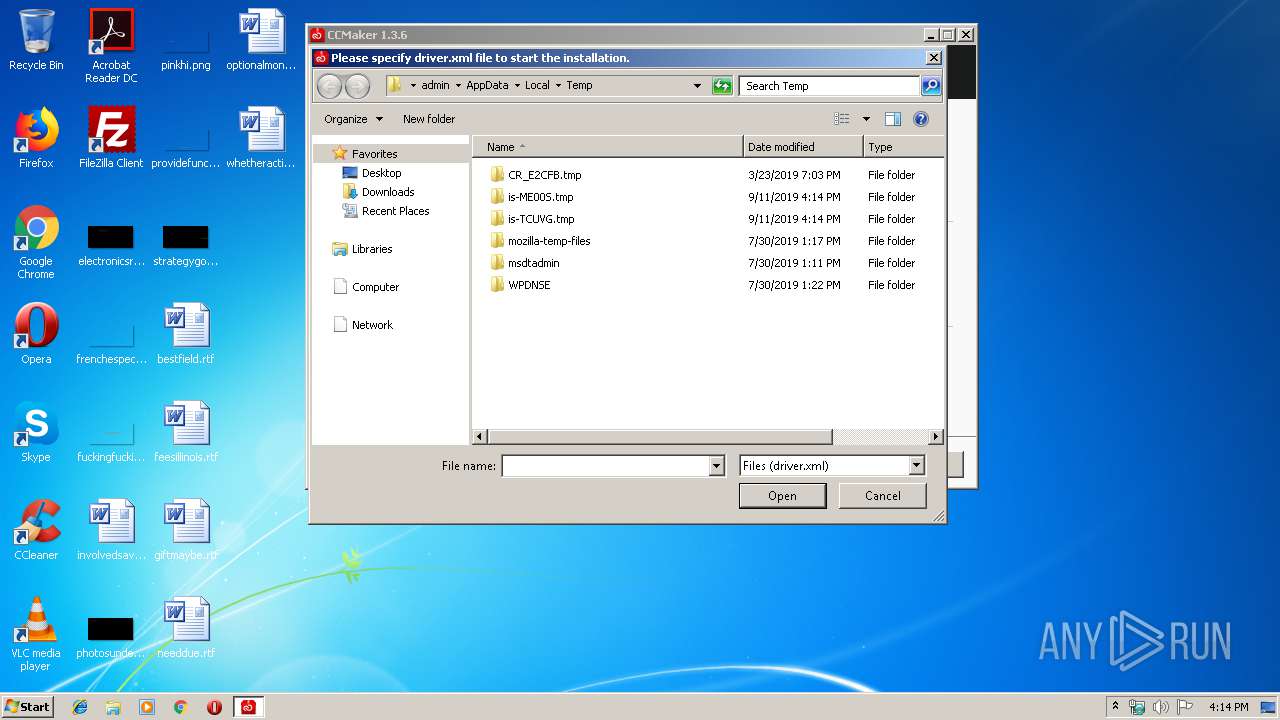Viewport: 1280px width, 720px height.
Task: Expand the Local breadcrumb arrow
Action: point(558,86)
